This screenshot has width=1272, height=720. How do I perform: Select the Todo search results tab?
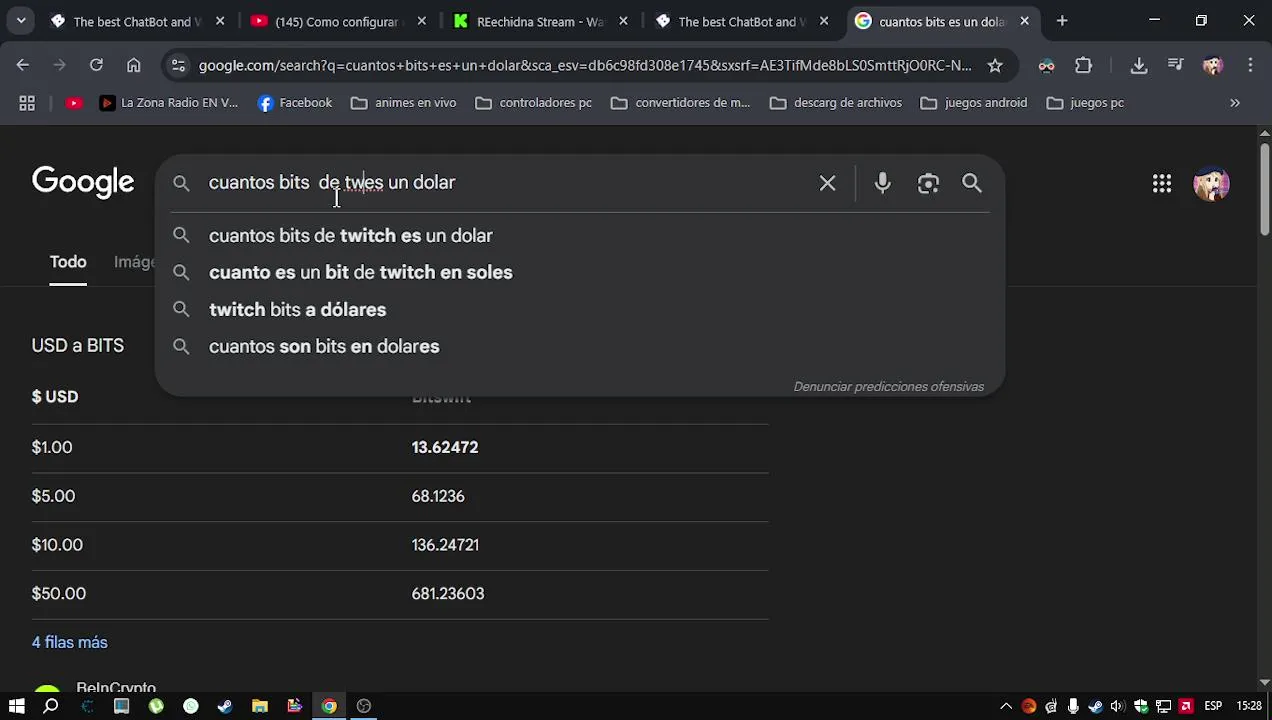68,262
